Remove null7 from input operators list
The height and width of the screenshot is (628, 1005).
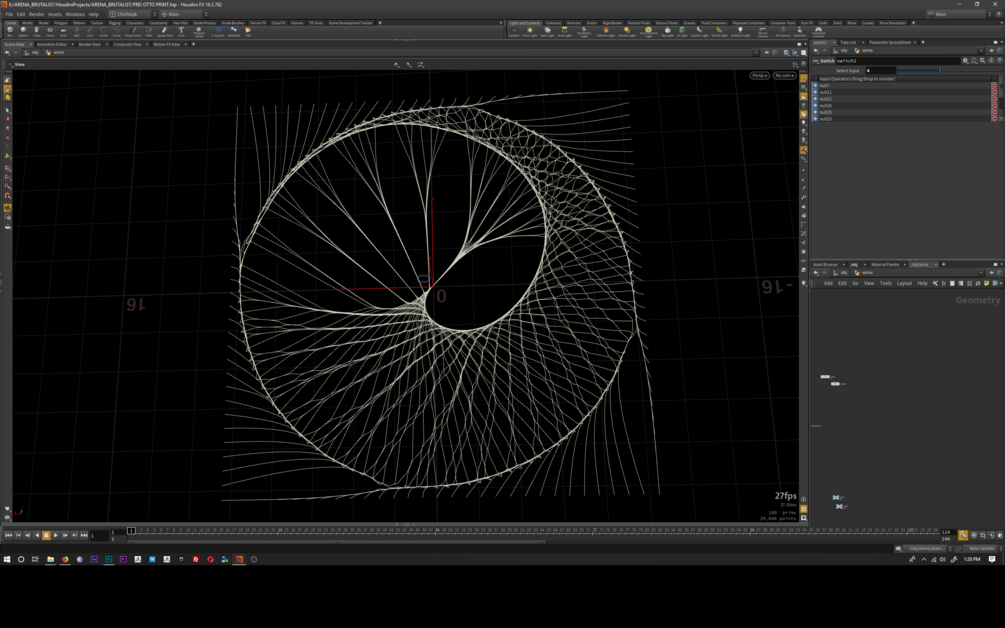[994, 86]
